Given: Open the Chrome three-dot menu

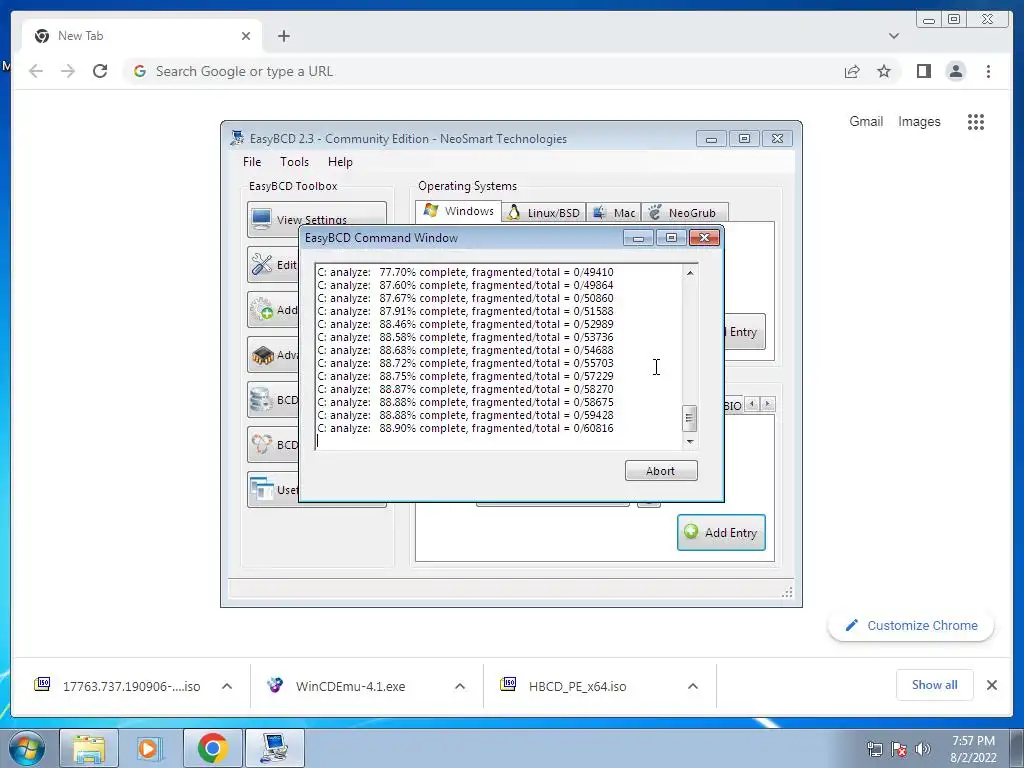Looking at the screenshot, I should (x=988, y=71).
